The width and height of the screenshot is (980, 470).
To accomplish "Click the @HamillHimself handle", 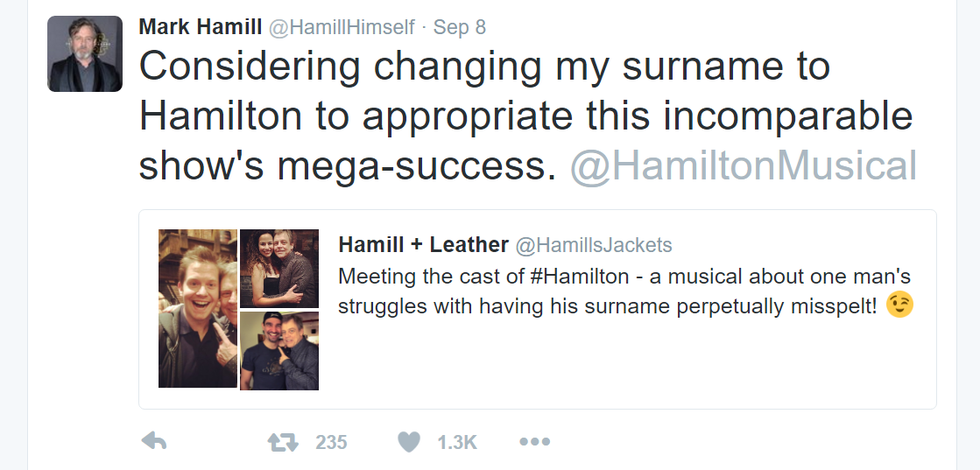I will (x=341, y=26).
